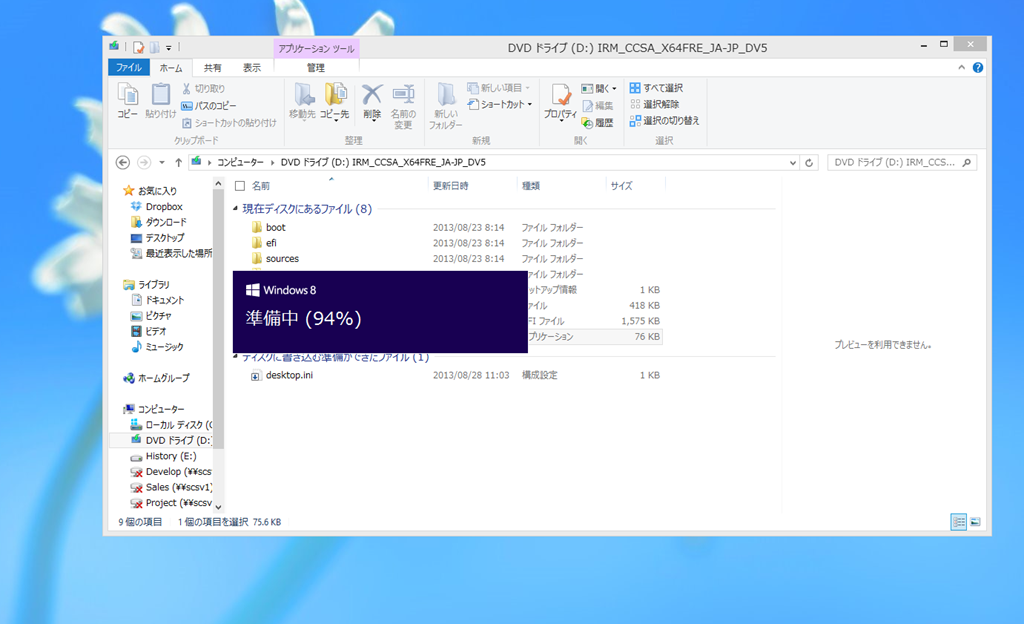Click Select none (選択解除)
This screenshot has height=624, width=1024.
pos(654,104)
